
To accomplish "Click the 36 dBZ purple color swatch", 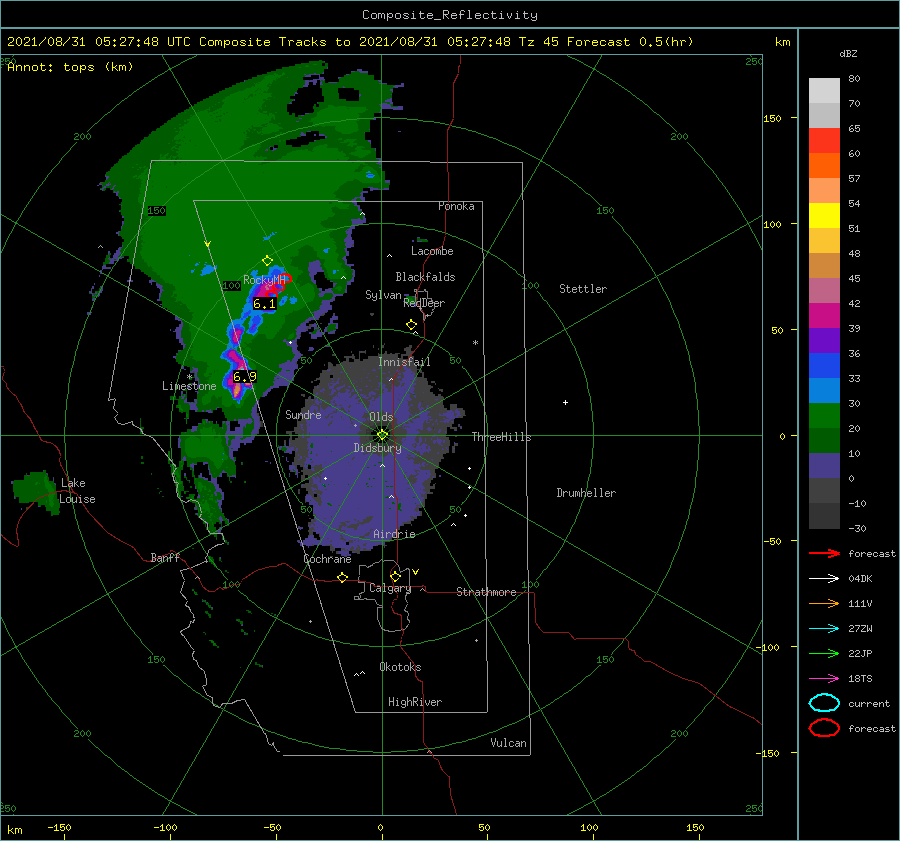I will tap(824, 340).
